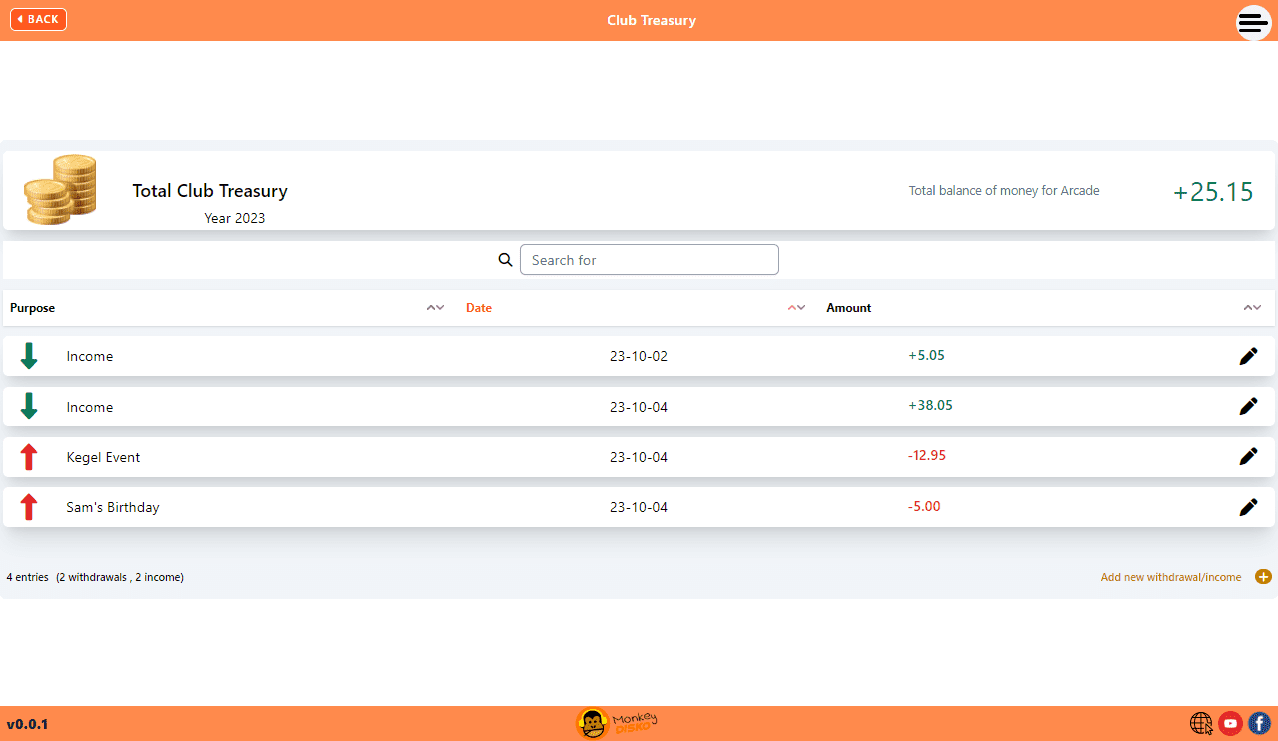Click Add new withdrawal/income link
This screenshot has height=741, width=1278.
pyautogui.click(x=1170, y=577)
